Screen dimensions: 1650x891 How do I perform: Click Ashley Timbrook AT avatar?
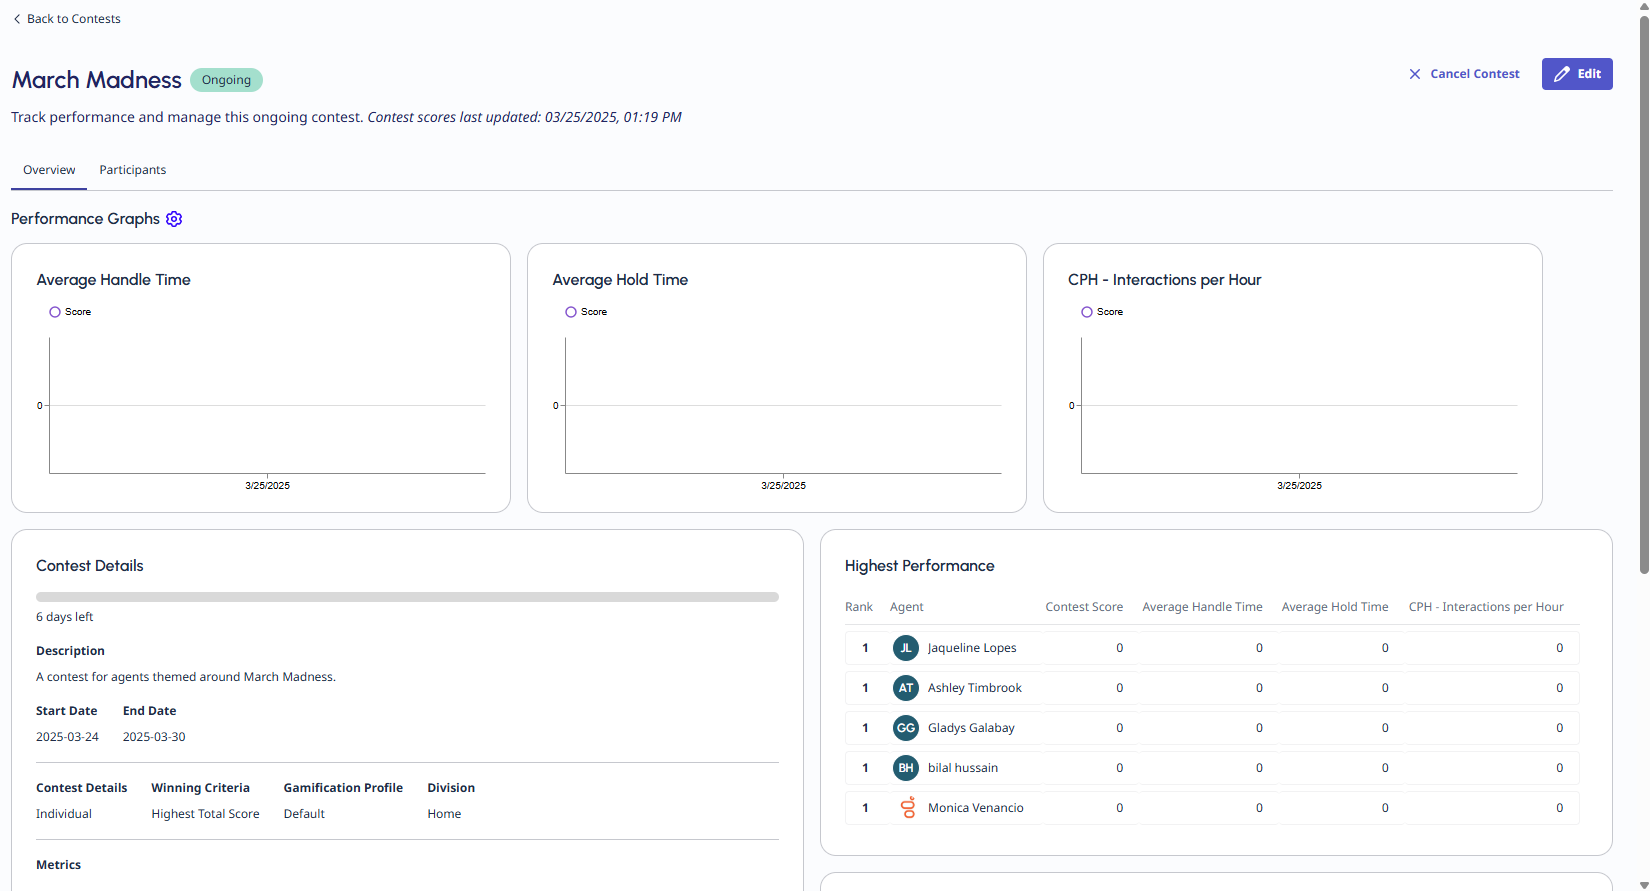click(x=905, y=688)
